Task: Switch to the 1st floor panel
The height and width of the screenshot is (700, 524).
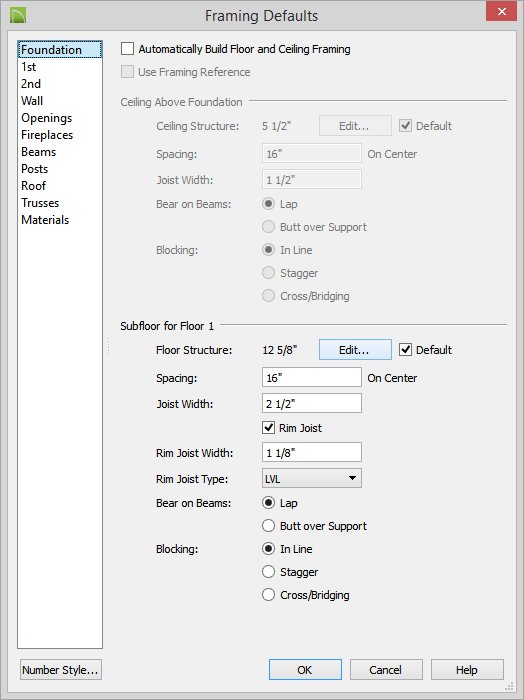Action: (x=29, y=67)
